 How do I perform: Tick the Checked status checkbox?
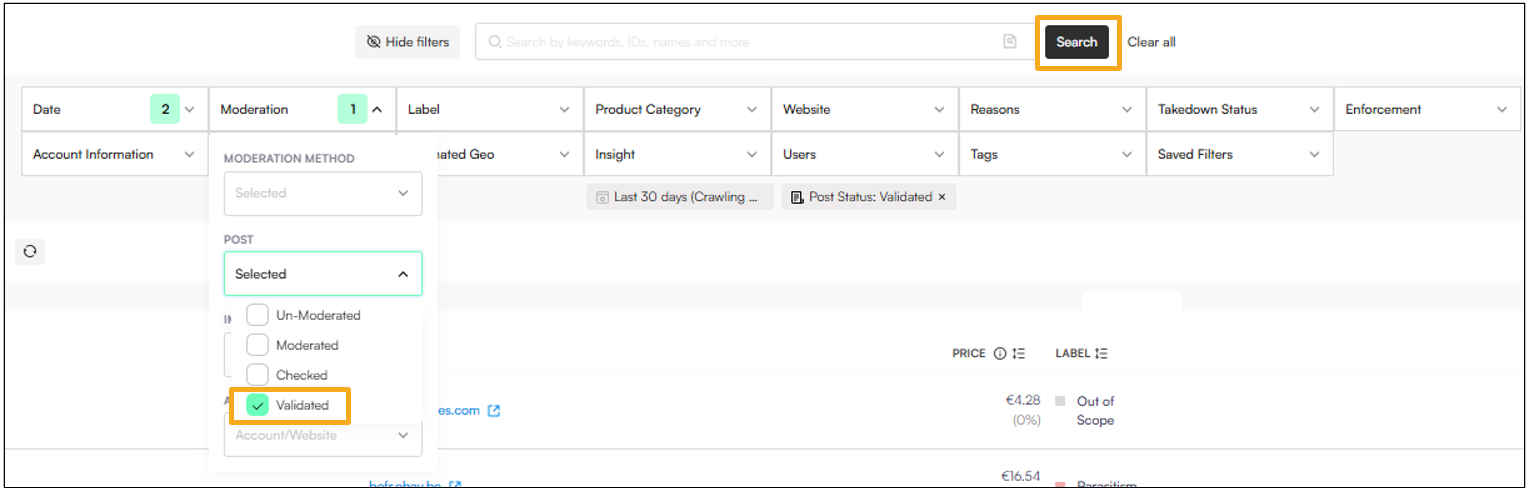click(258, 375)
